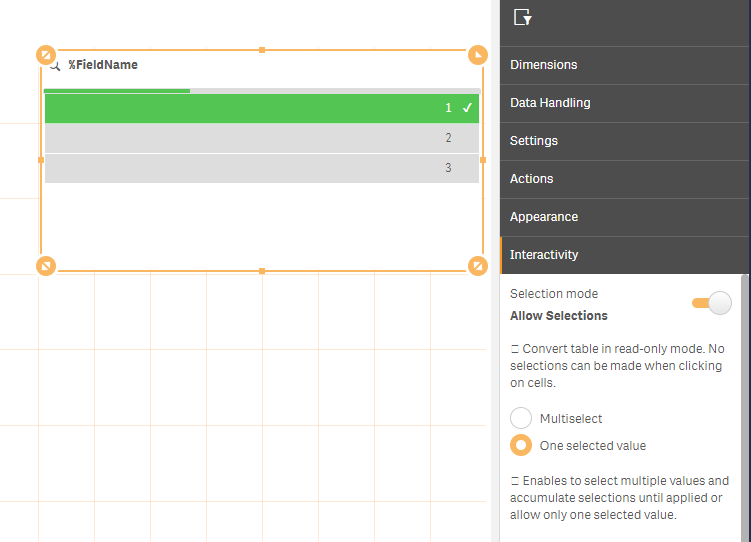Click the search magnifier beside %FieldName
The image size is (751, 542).
click(56, 65)
